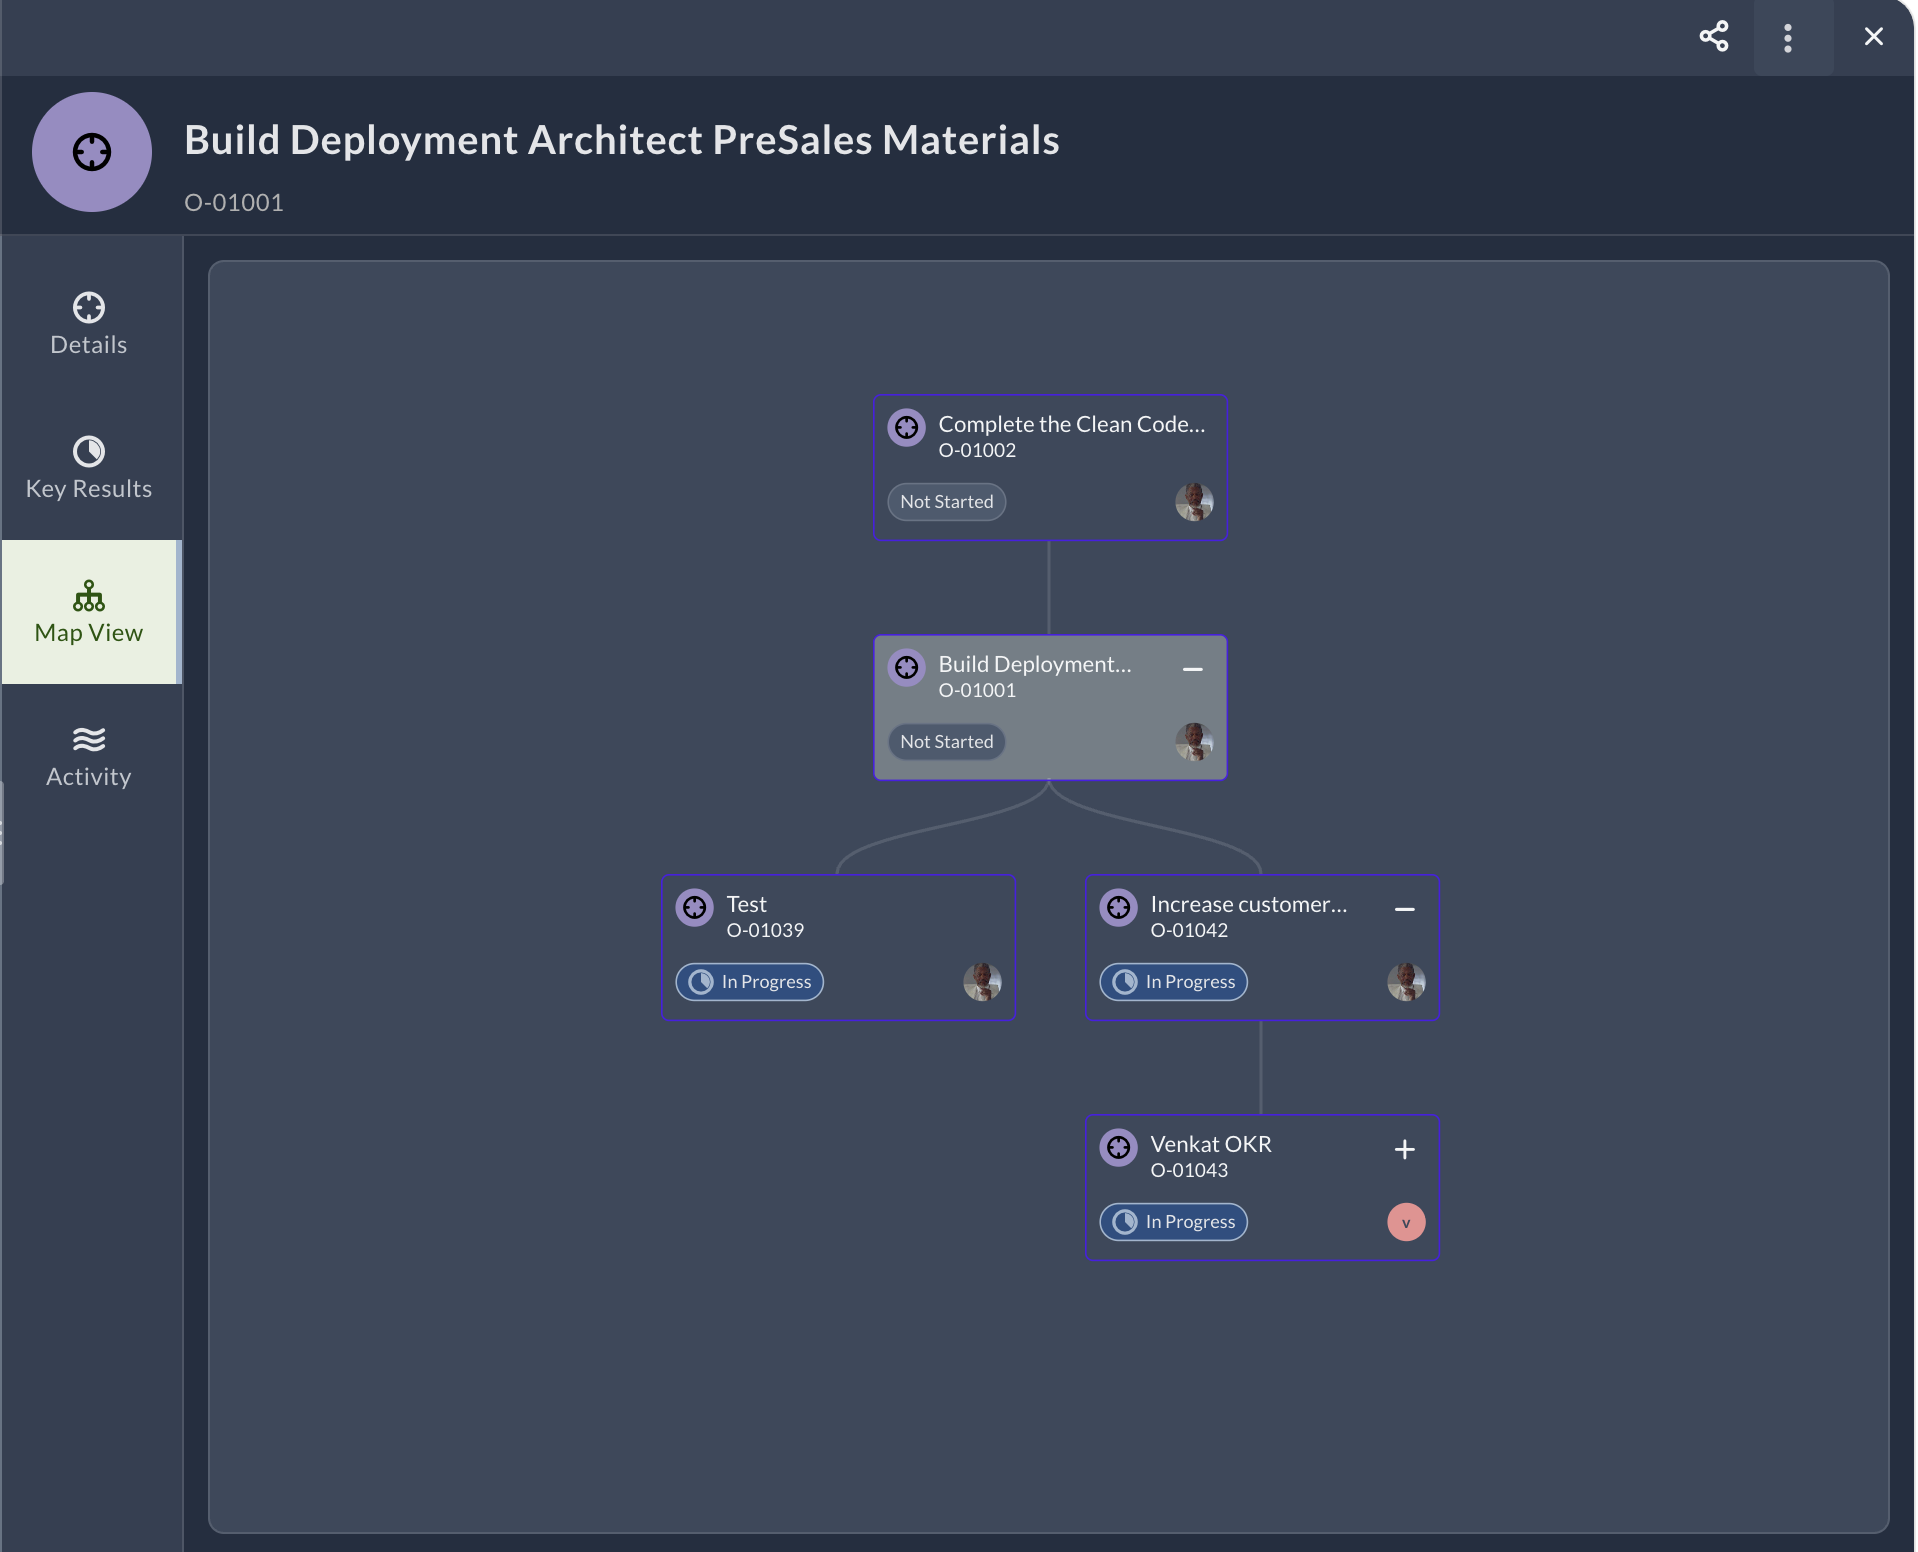
Task: Click the objective icon on Complete the Clean Code card
Action: tap(907, 428)
